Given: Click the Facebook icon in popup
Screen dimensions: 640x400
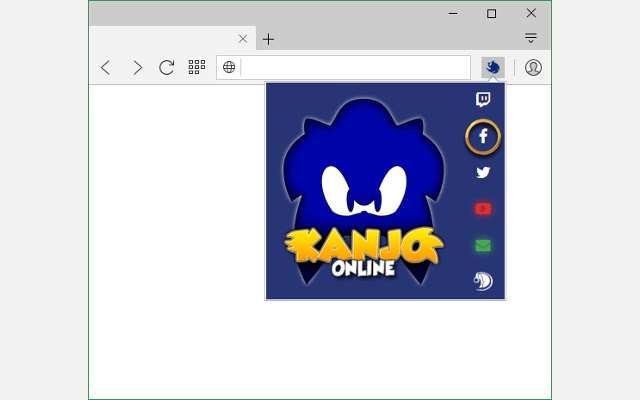Looking at the screenshot, I should click(483, 136).
